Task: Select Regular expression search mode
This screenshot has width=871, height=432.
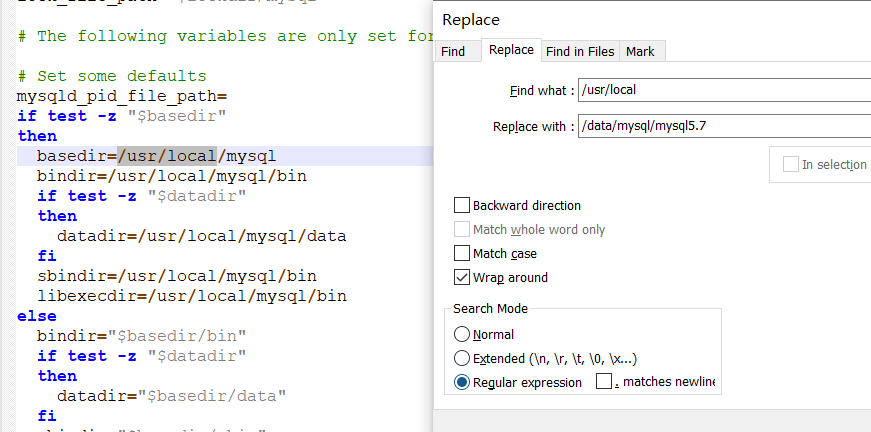Action: click(x=462, y=382)
